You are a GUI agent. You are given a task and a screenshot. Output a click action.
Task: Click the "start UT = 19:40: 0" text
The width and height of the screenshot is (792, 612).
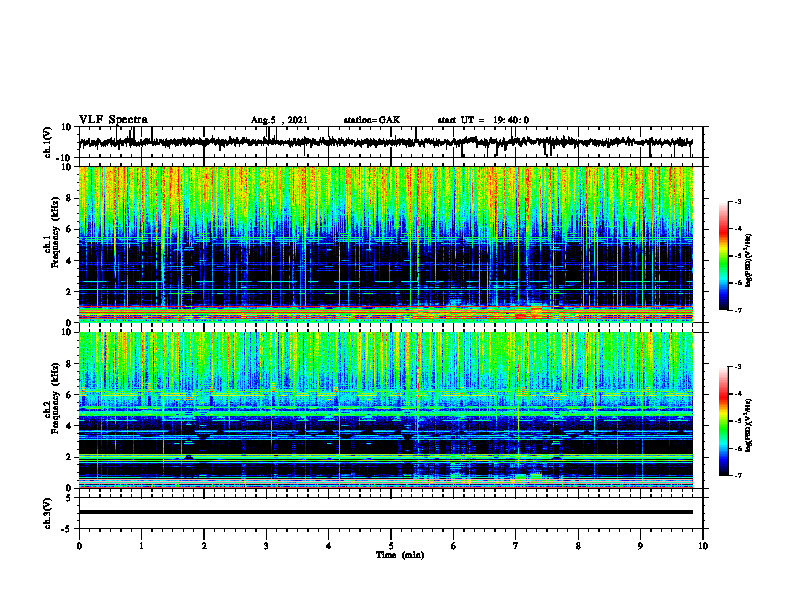tap(483, 120)
